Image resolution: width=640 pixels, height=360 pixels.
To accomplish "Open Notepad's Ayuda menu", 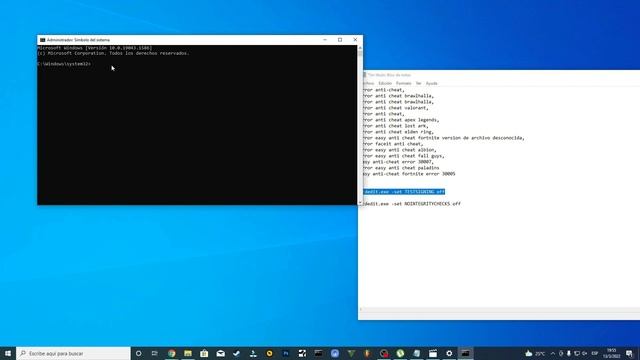I will pos(431,83).
